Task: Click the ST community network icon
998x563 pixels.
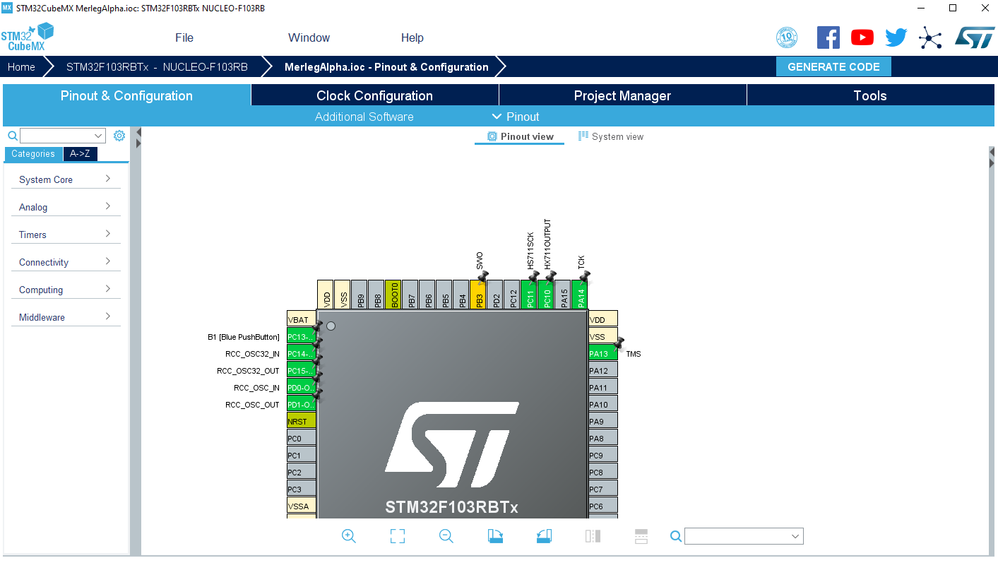Action: tap(930, 38)
